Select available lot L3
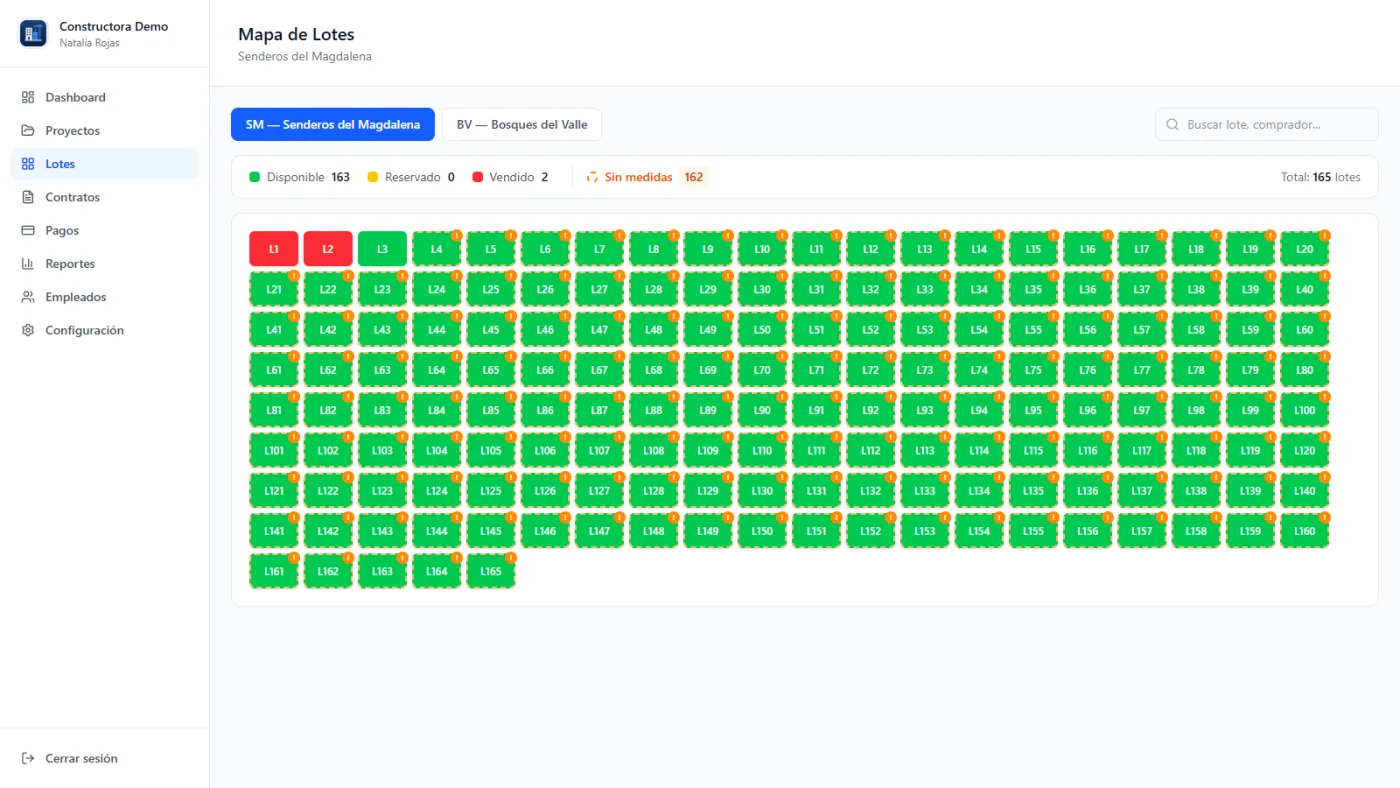Screen dimensions: 1400x788 tap(382, 249)
